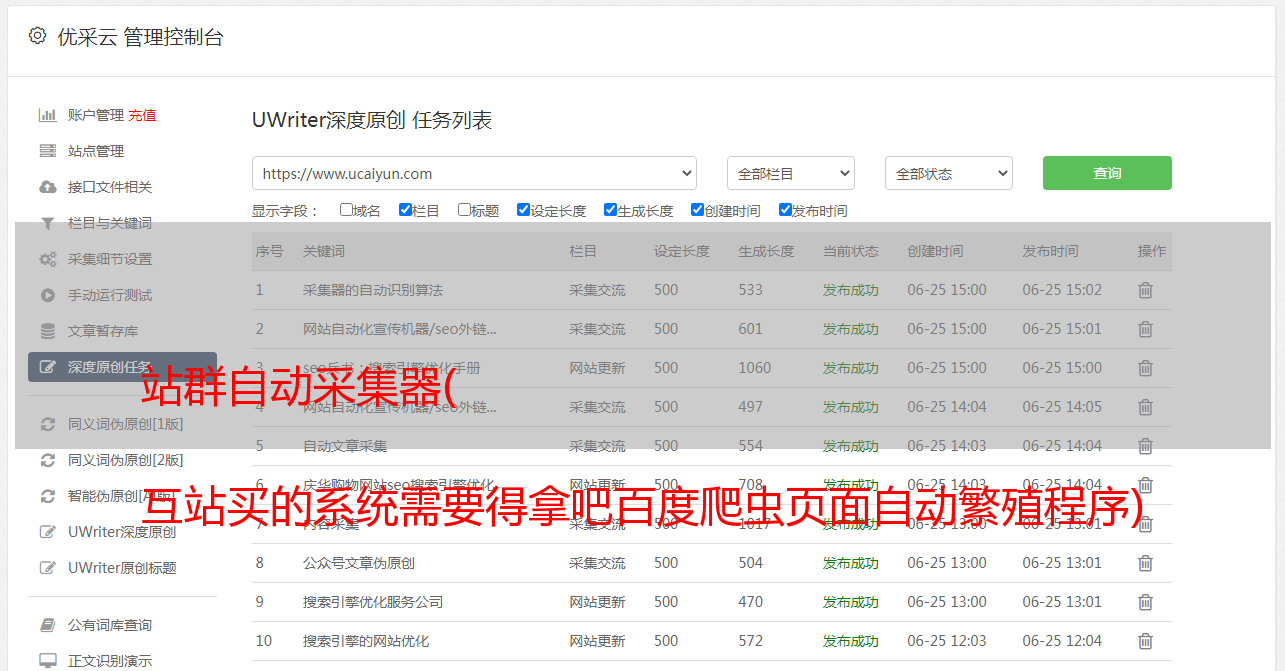Image resolution: width=1285 pixels, height=671 pixels.
Task: Click keyword 采集器的自动识别算法
Action: click(x=373, y=290)
